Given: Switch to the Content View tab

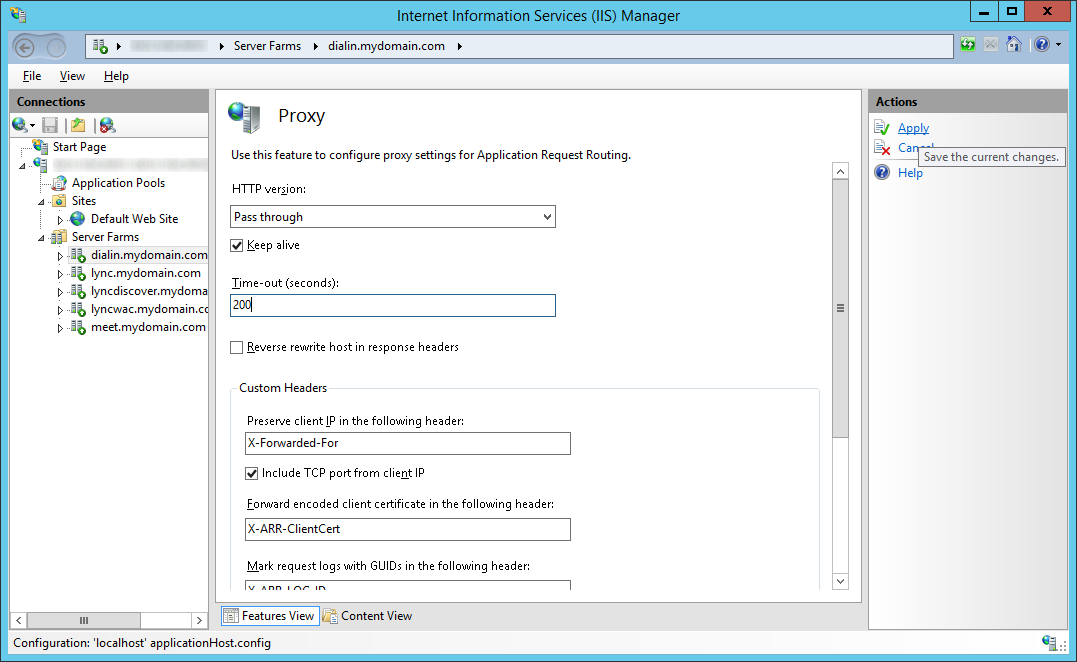Looking at the screenshot, I should coord(368,616).
